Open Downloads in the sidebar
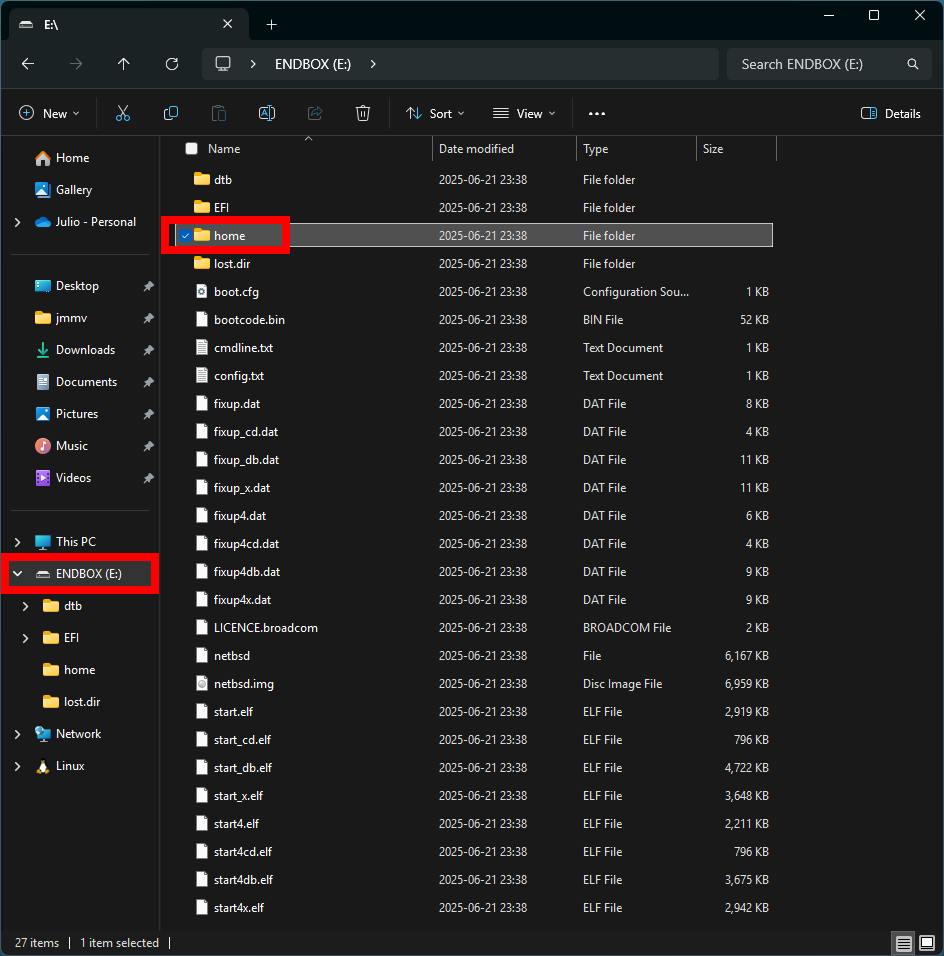Screen dimensions: 944x956 pos(85,350)
